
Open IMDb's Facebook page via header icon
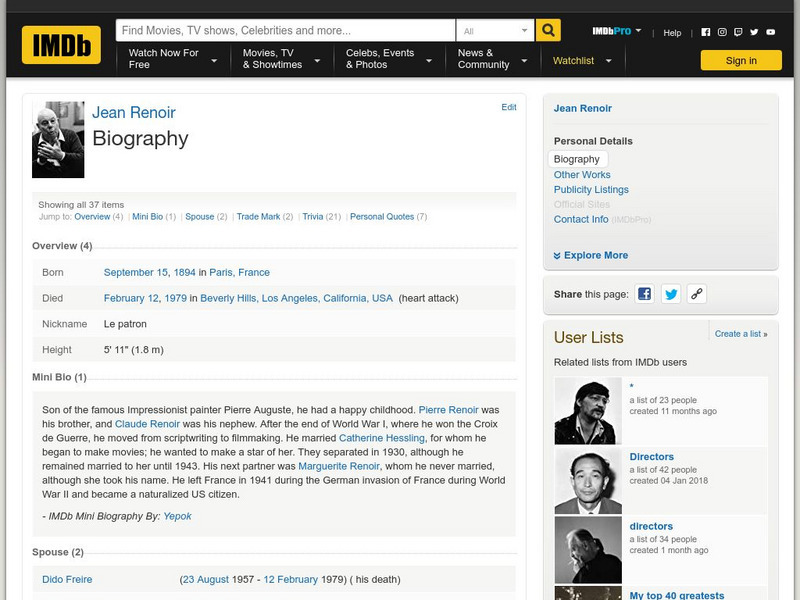(x=706, y=31)
